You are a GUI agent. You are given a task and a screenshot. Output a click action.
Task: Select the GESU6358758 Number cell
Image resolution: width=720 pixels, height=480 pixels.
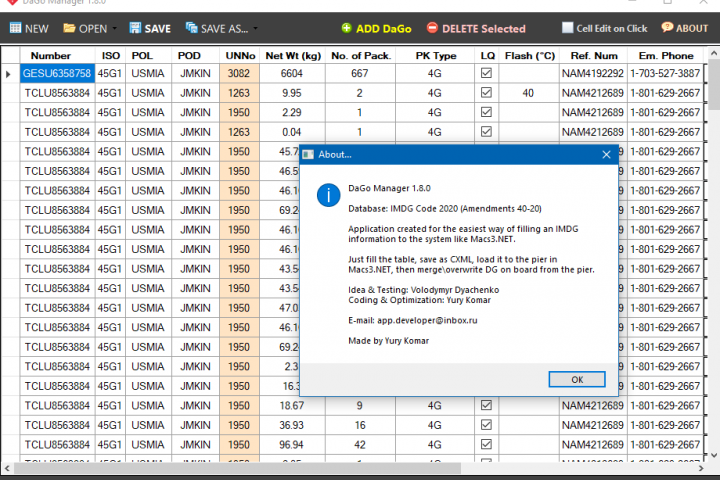pyautogui.click(x=57, y=73)
